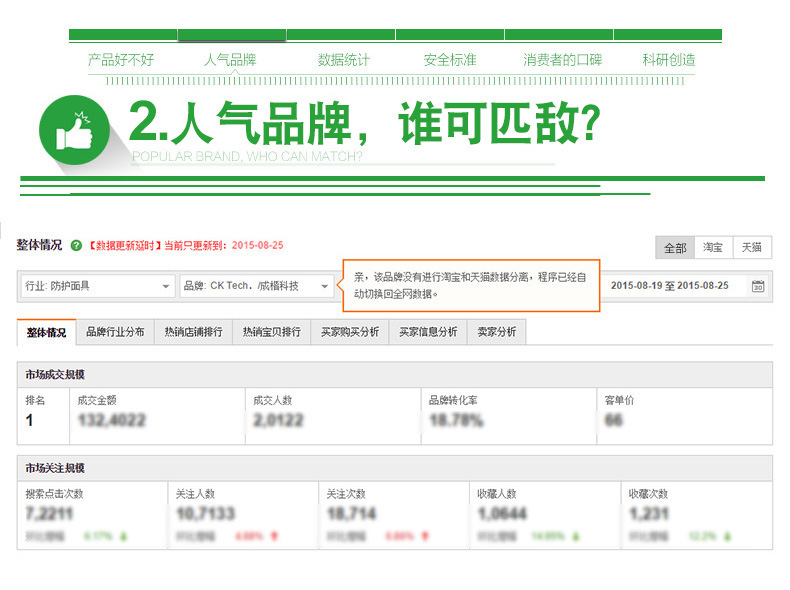Click the date range field 2015-08-19 至 2015-08-25
This screenshot has height=590, width=790.
pyautogui.click(x=670, y=286)
